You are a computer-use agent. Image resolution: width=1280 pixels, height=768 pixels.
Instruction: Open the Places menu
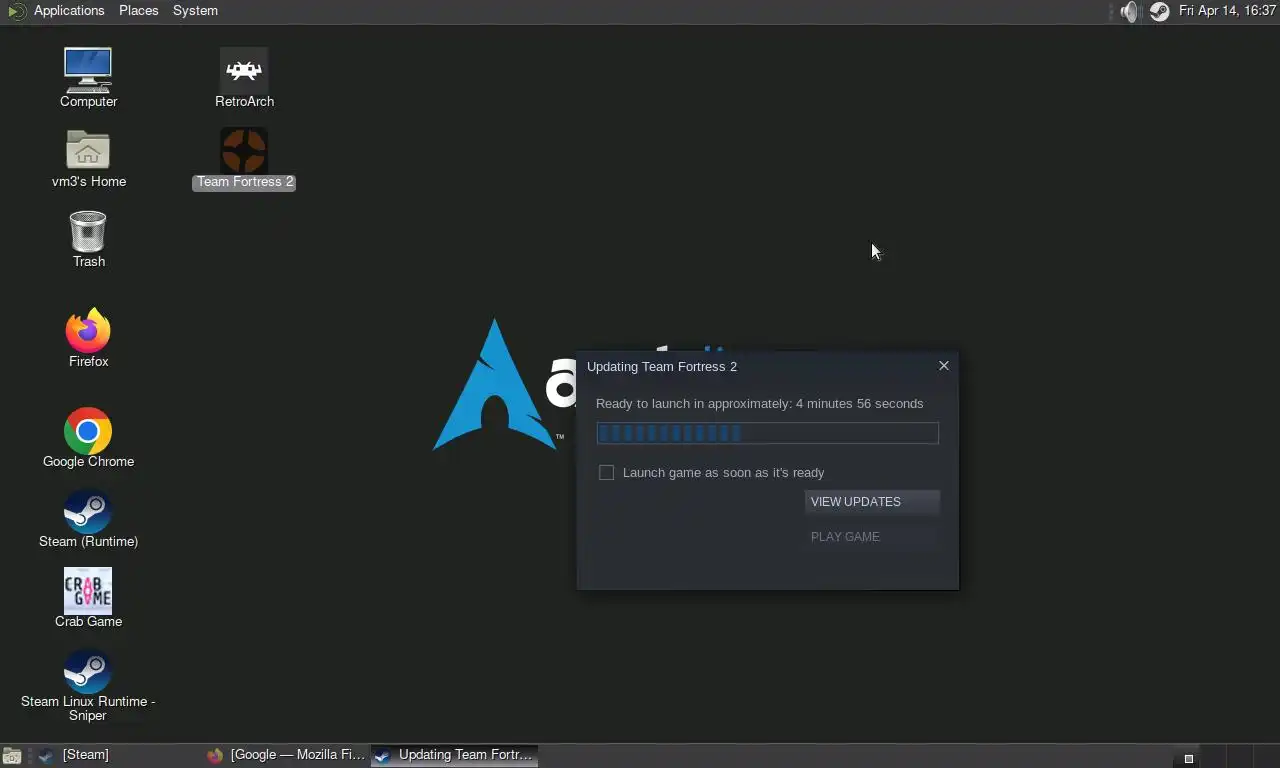pyautogui.click(x=139, y=11)
